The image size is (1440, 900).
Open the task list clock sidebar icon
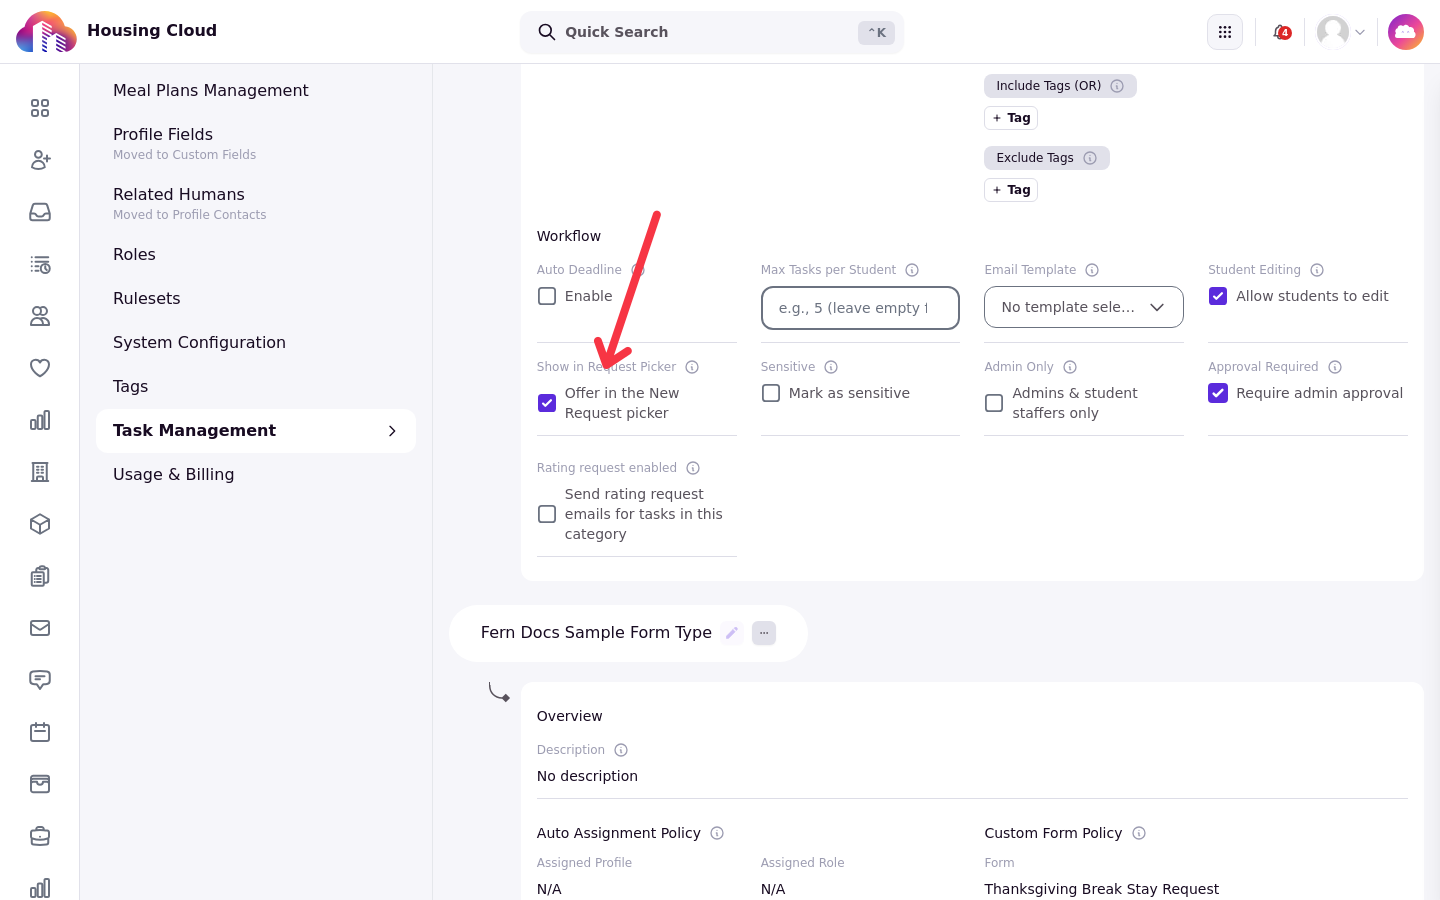pyautogui.click(x=40, y=264)
